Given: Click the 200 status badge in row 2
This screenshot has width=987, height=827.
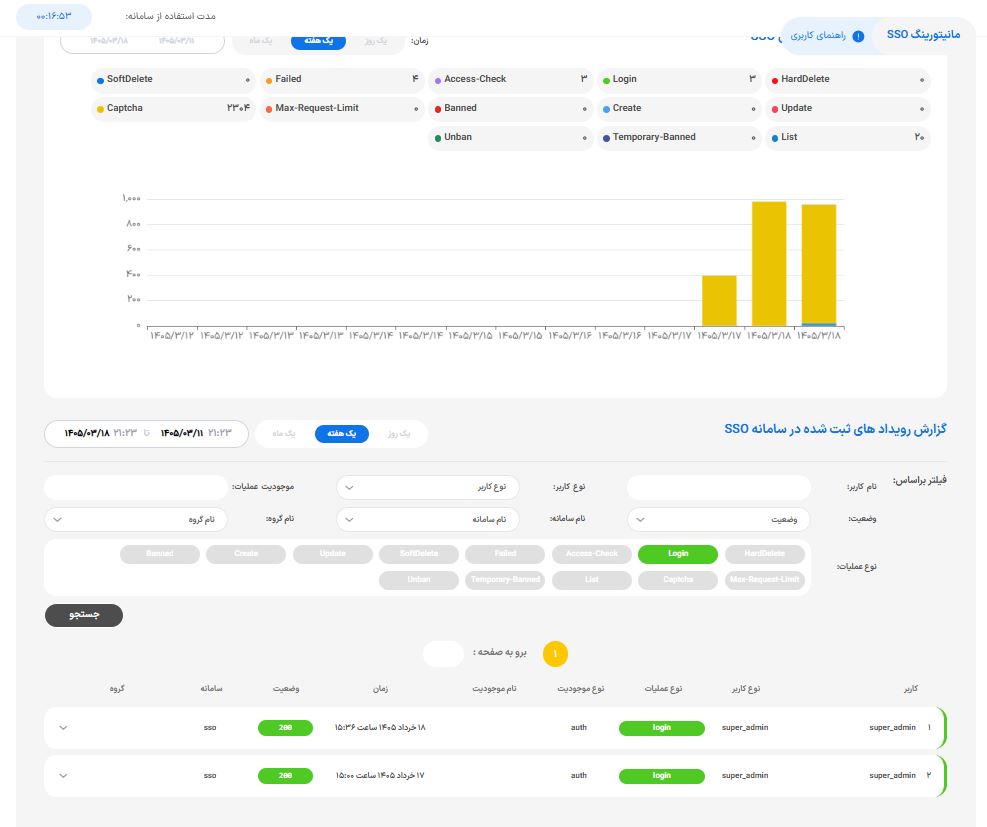Looking at the screenshot, I should pyautogui.click(x=285, y=776).
